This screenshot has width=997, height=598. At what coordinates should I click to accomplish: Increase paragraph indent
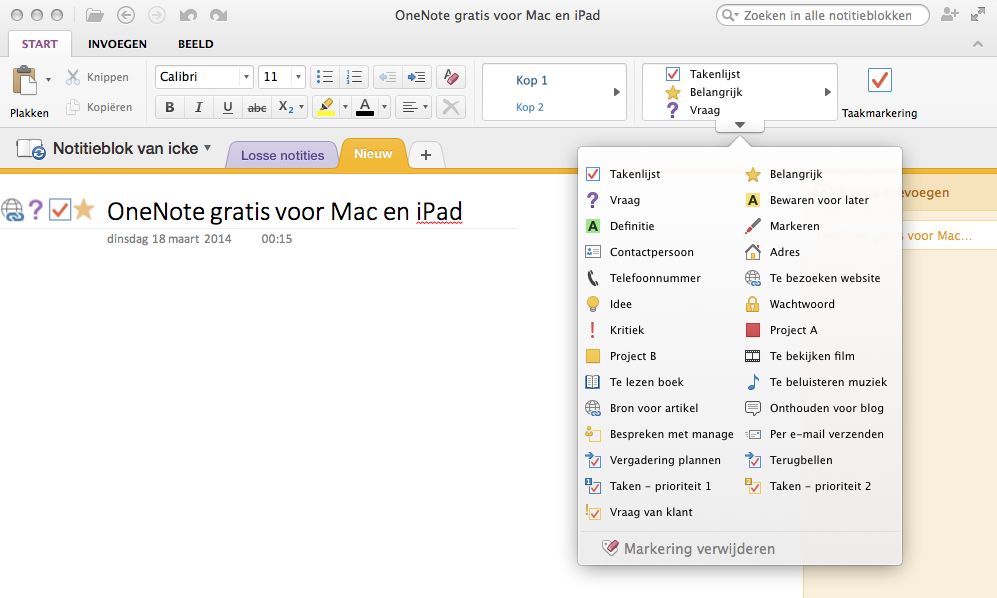pyautogui.click(x=416, y=77)
